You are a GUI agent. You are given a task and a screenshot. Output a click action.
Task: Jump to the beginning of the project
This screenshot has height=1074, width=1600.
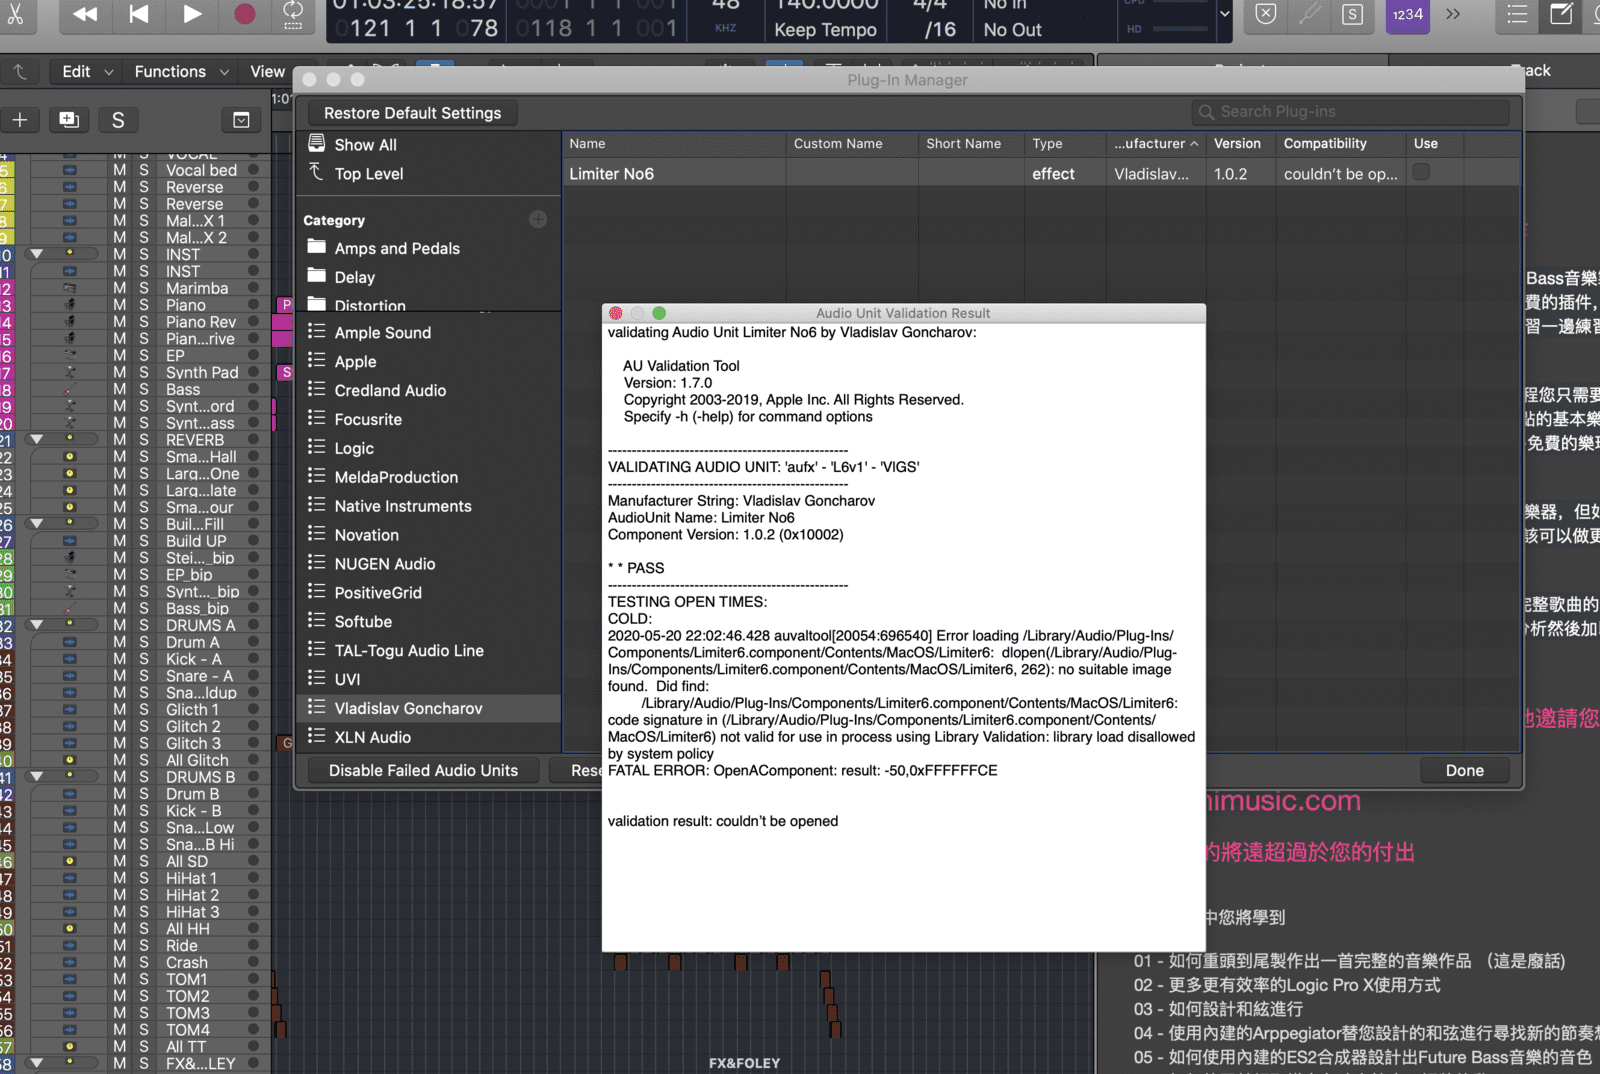[139, 13]
